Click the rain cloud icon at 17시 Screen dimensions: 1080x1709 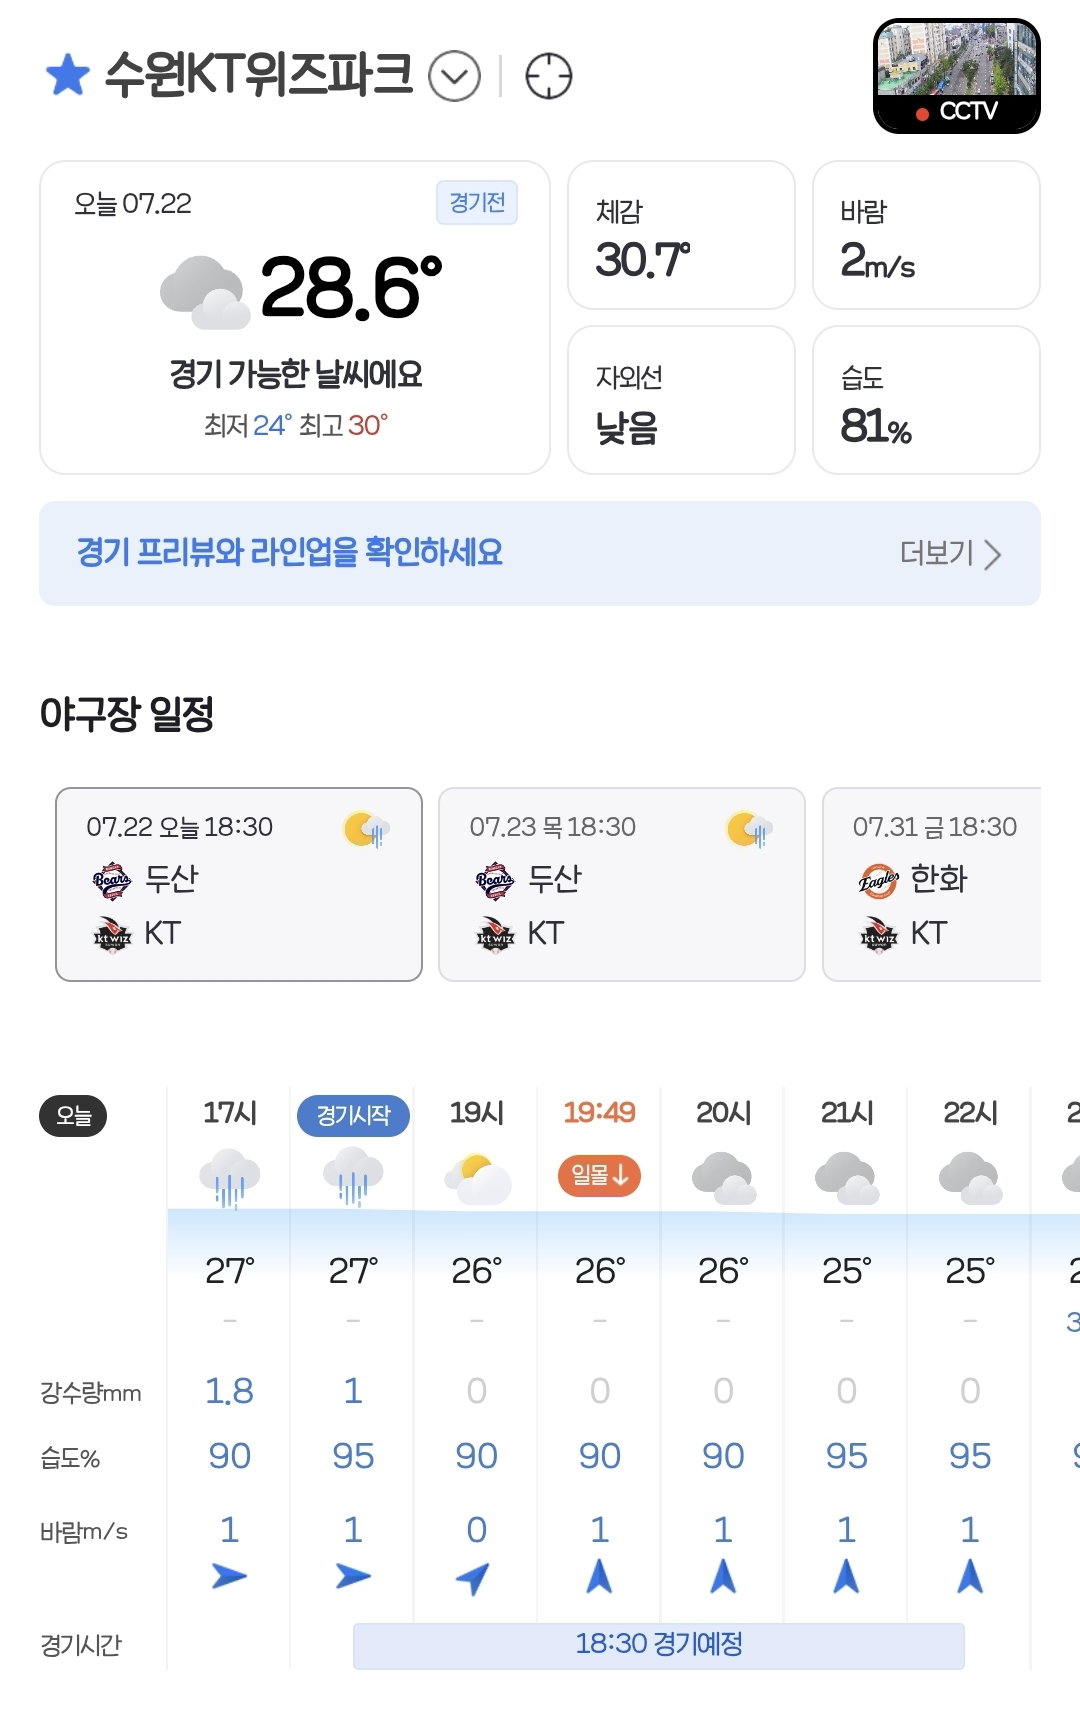(230, 1178)
